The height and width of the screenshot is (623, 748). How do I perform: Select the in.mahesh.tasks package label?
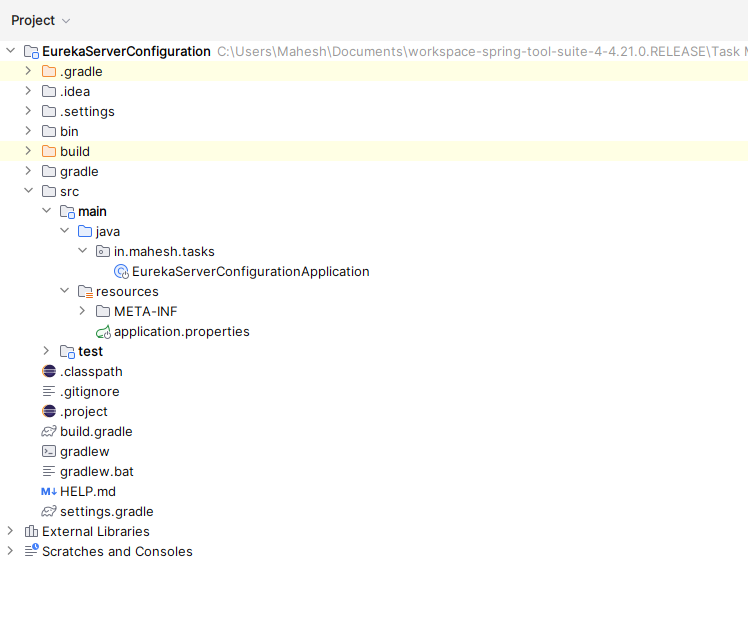(x=164, y=251)
